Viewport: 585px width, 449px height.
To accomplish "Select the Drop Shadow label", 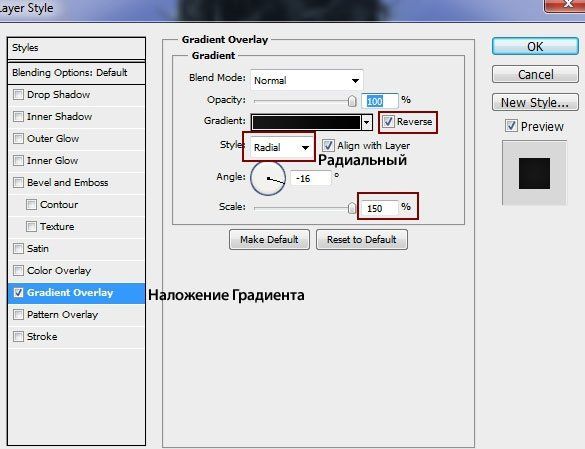I will click(x=59, y=94).
